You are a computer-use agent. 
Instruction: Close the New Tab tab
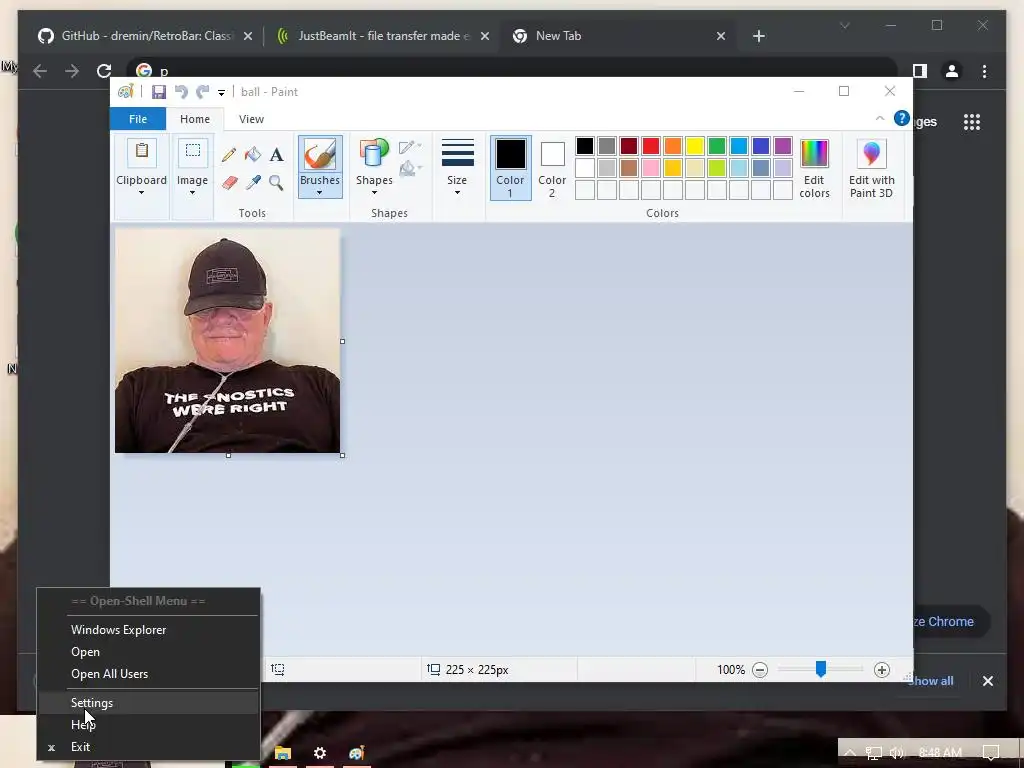click(720, 36)
